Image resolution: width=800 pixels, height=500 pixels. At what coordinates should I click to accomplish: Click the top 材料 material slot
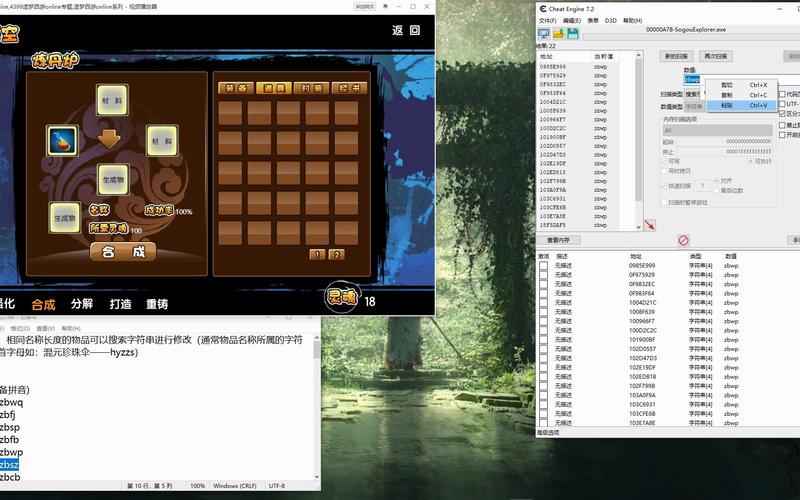pos(112,101)
